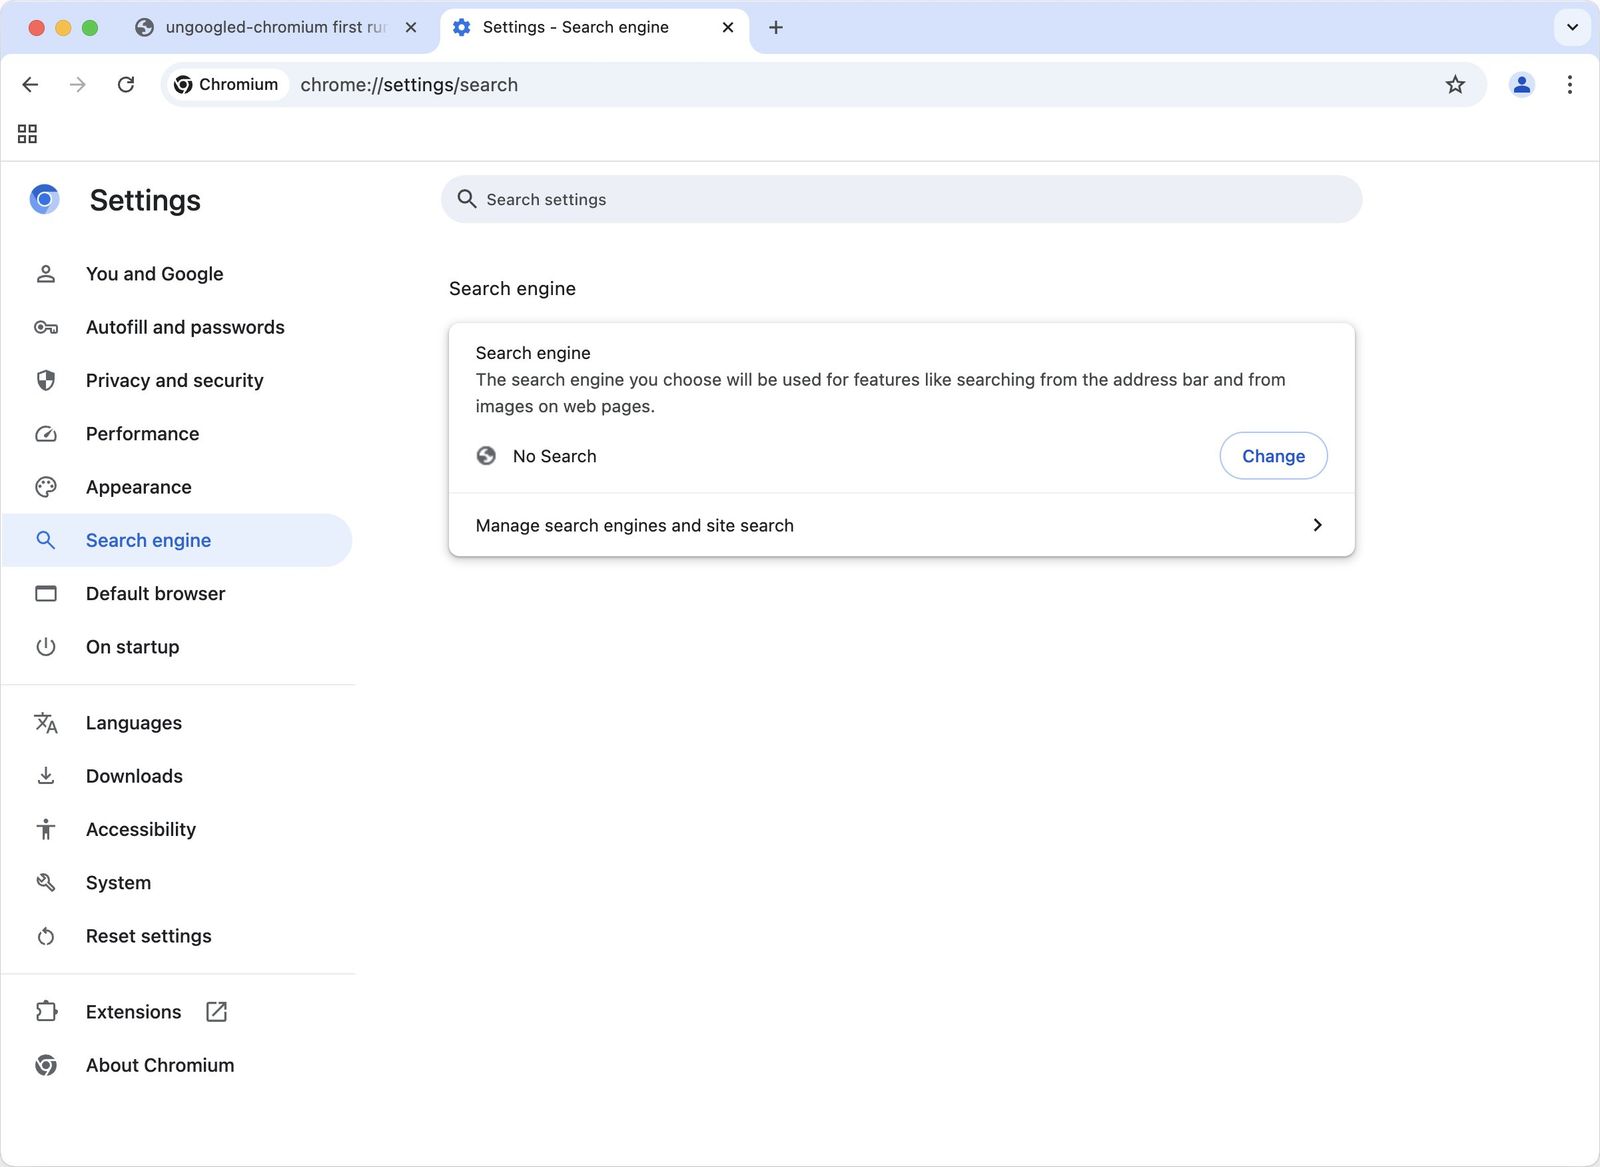Select Reset settings from the sidebar
Image resolution: width=1600 pixels, height=1167 pixels.
point(148,936)
